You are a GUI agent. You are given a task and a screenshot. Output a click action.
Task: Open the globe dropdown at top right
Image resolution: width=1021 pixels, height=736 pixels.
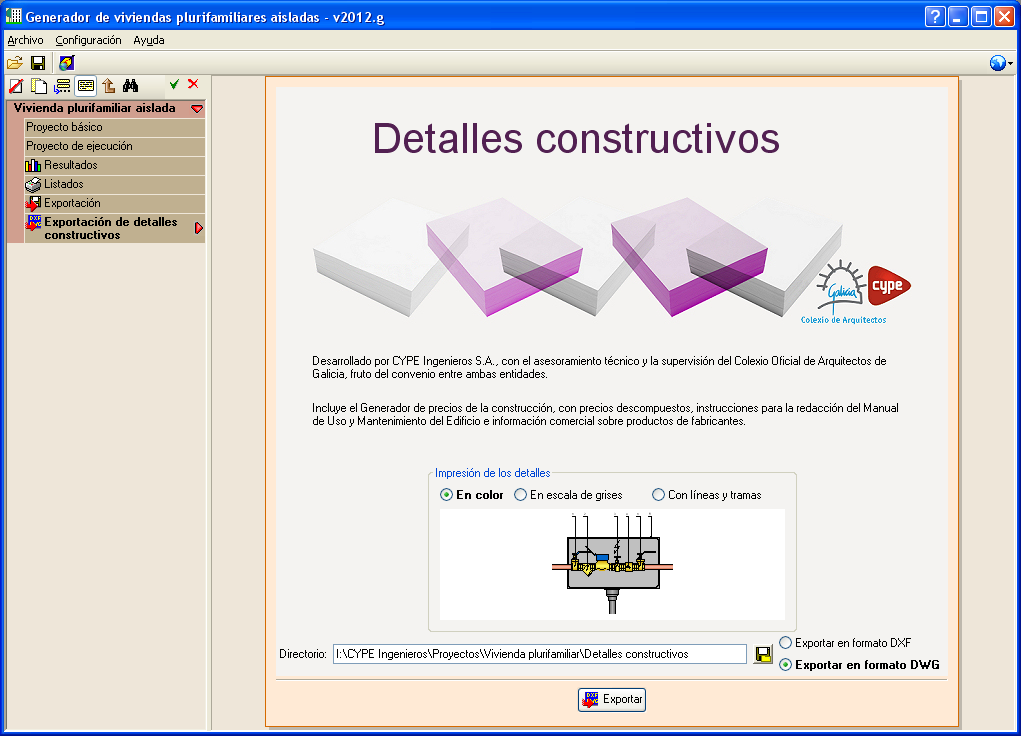coord(1001,63)
